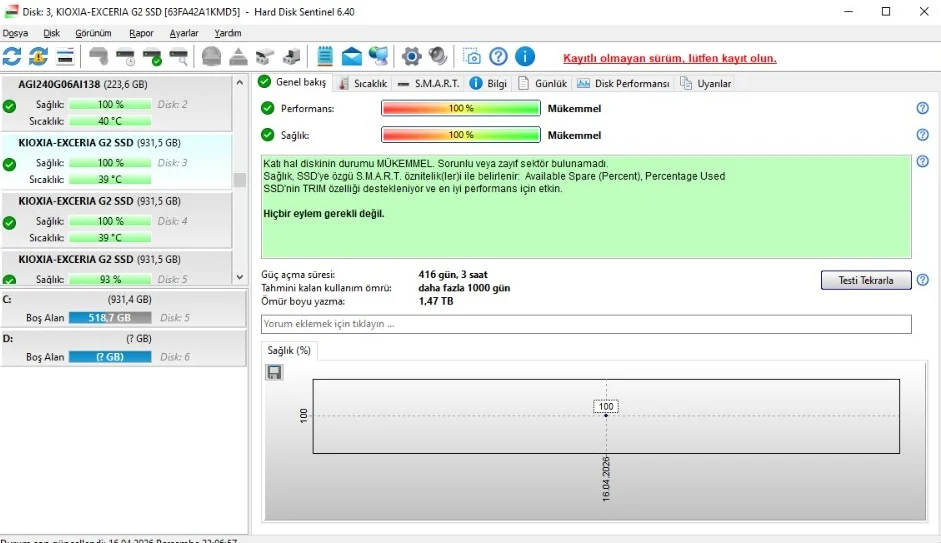Screen dimensions: 941x543
Task: Open the Ayarlar menu
Action: 184,33
